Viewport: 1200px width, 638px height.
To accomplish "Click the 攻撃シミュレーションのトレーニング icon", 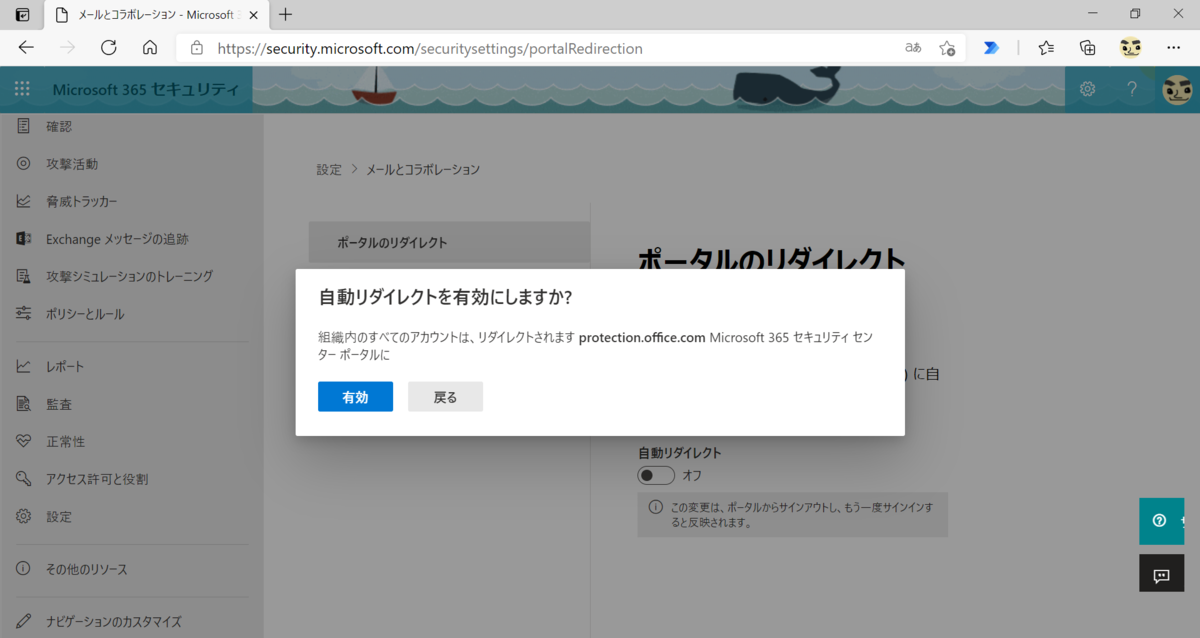I will click(x=23, y=276).
